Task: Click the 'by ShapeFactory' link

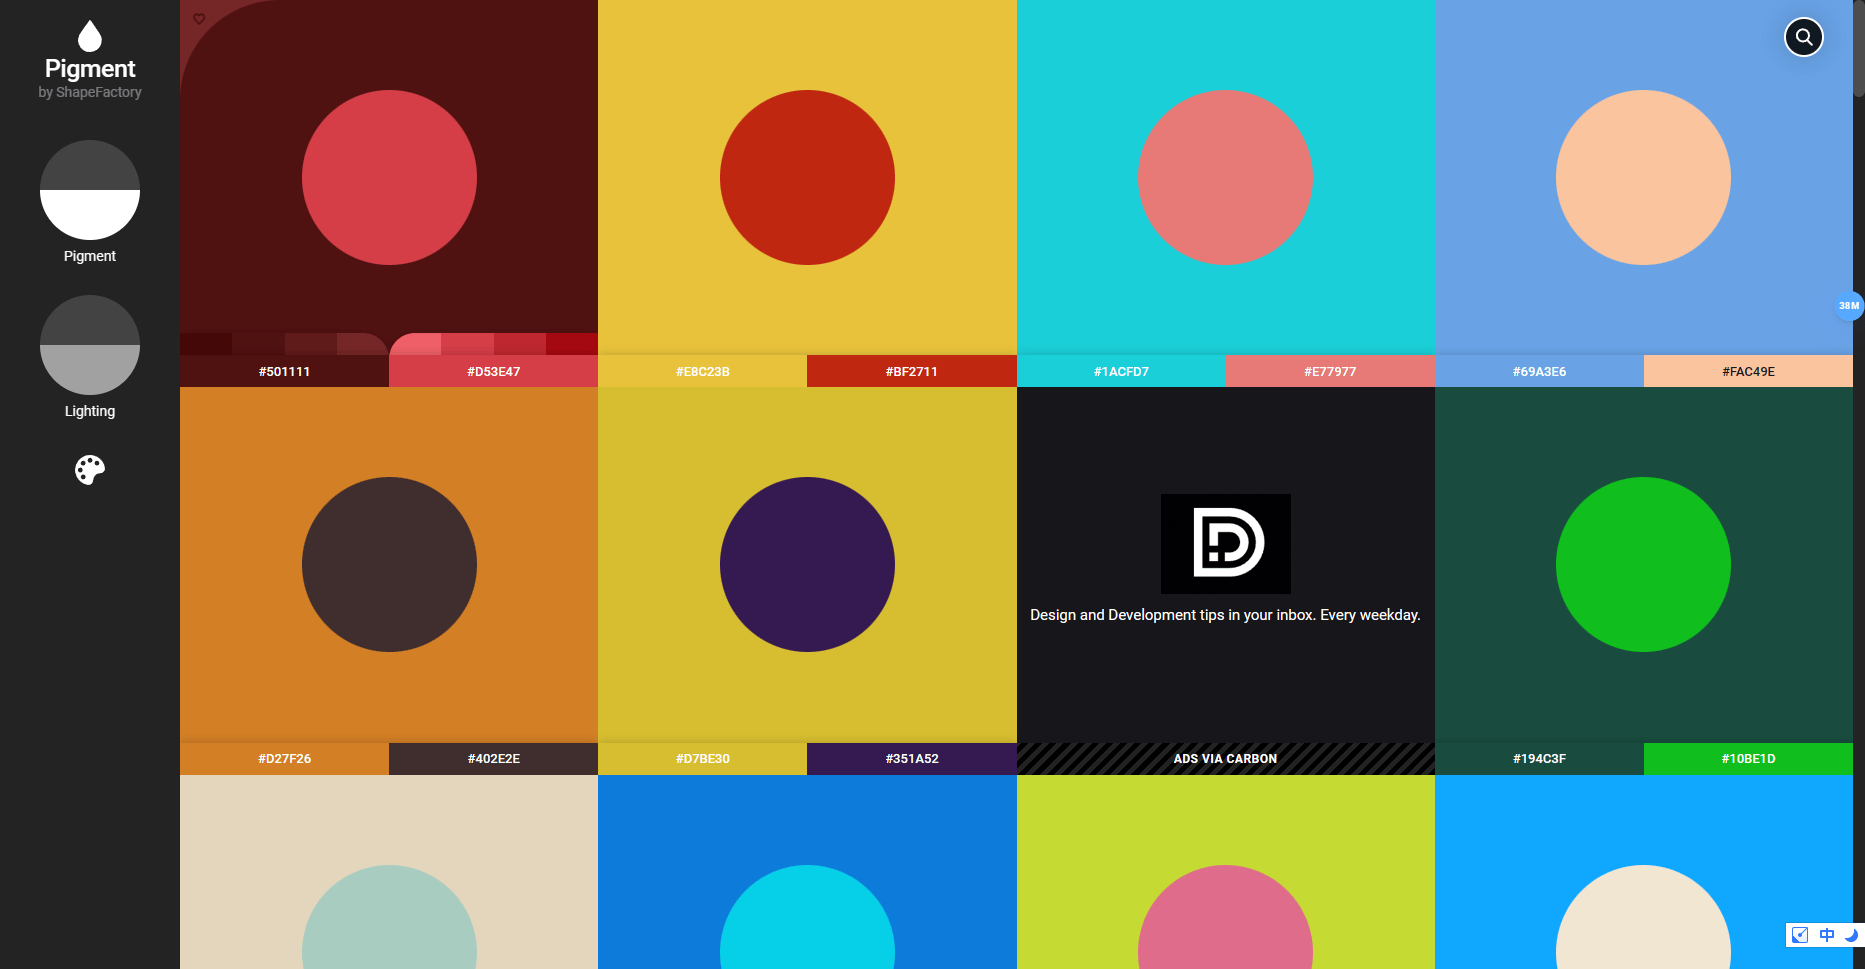Action: point(89,92)
